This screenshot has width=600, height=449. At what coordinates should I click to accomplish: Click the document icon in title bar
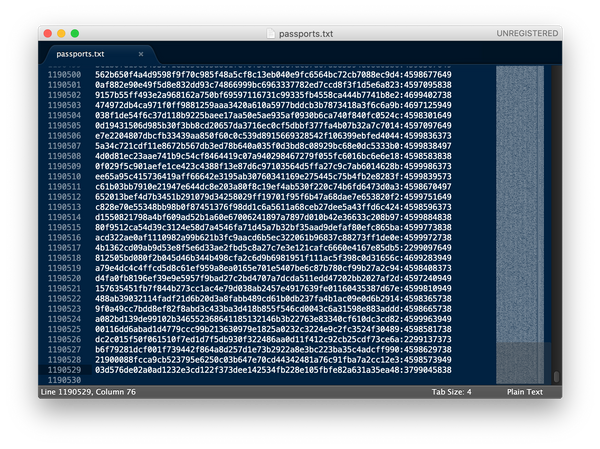tap(271, 34)
